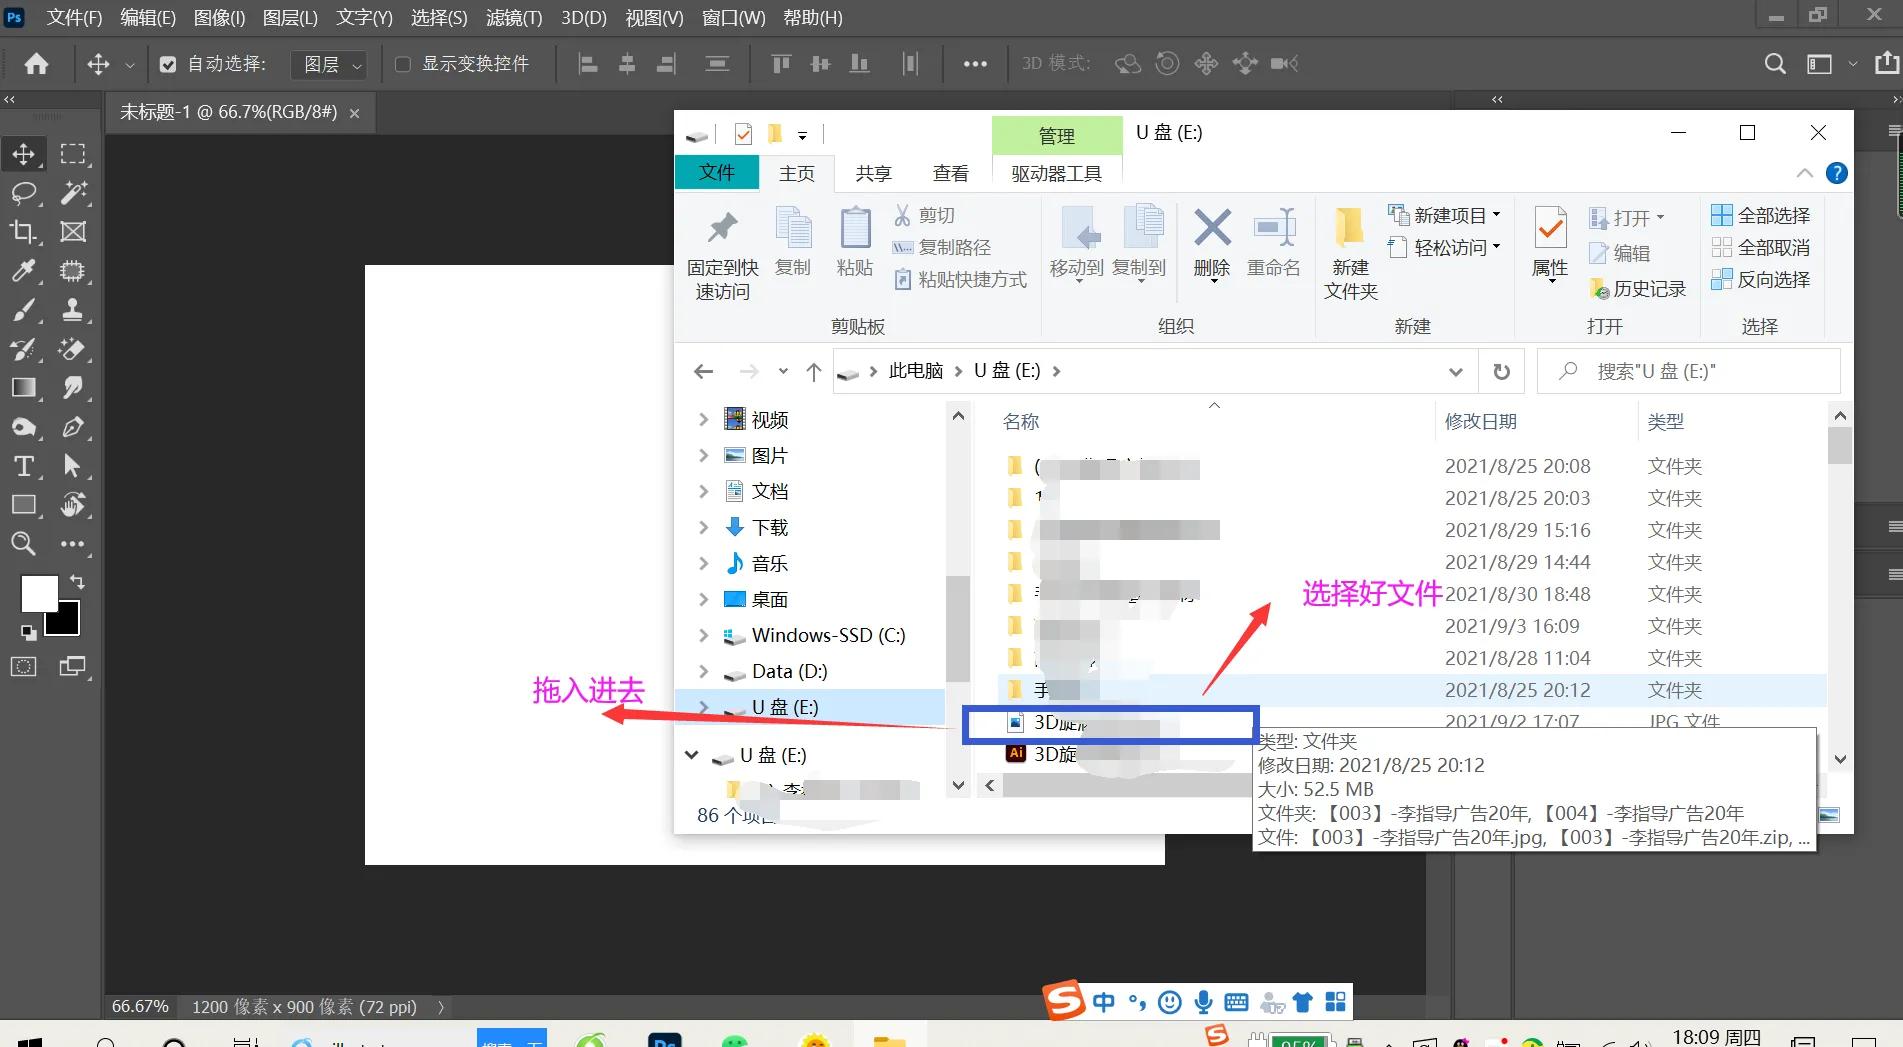The height and width of the screenshot is (1047, 1903).
Task: Select the Lasso tool
Action: point(25,193)
